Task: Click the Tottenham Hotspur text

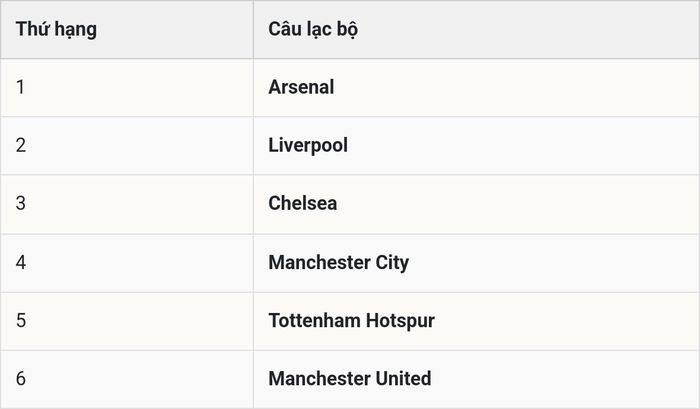Action: click(x=351, y=321)
